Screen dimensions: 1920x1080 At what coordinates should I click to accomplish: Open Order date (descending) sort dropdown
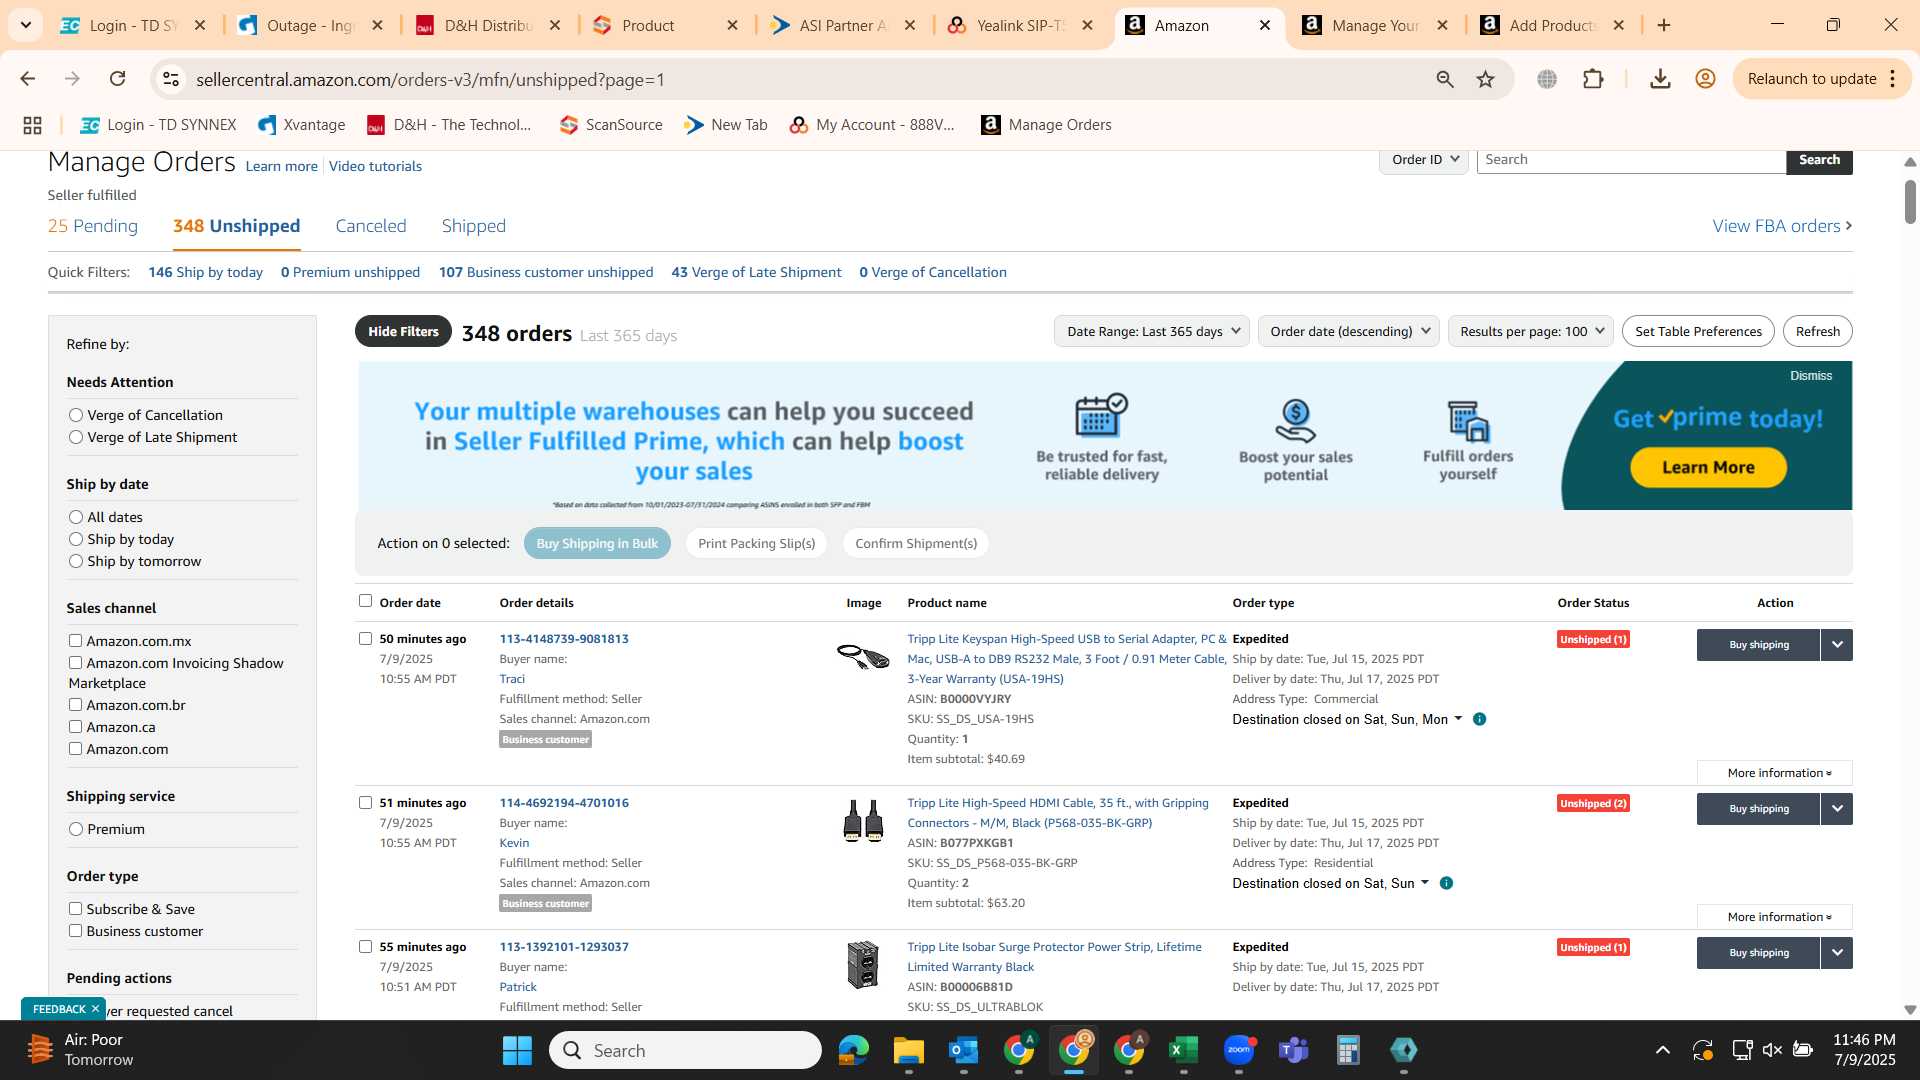pyautogui.click(x=1349, y=331)
